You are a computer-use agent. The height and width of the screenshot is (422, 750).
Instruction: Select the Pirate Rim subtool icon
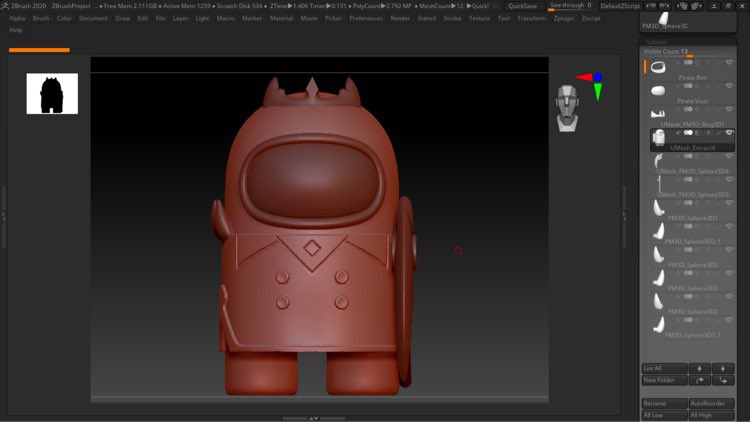point(658,67)
